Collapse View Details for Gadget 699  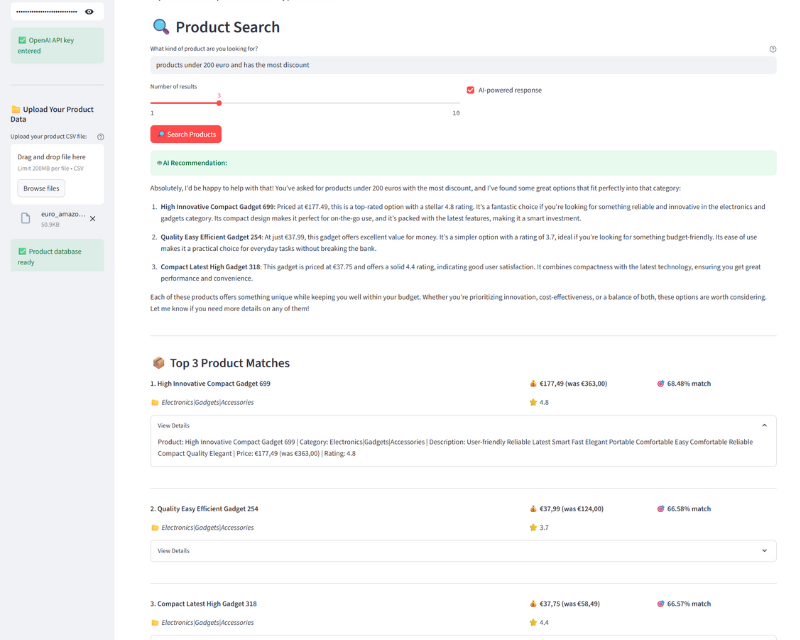point(764,425)
